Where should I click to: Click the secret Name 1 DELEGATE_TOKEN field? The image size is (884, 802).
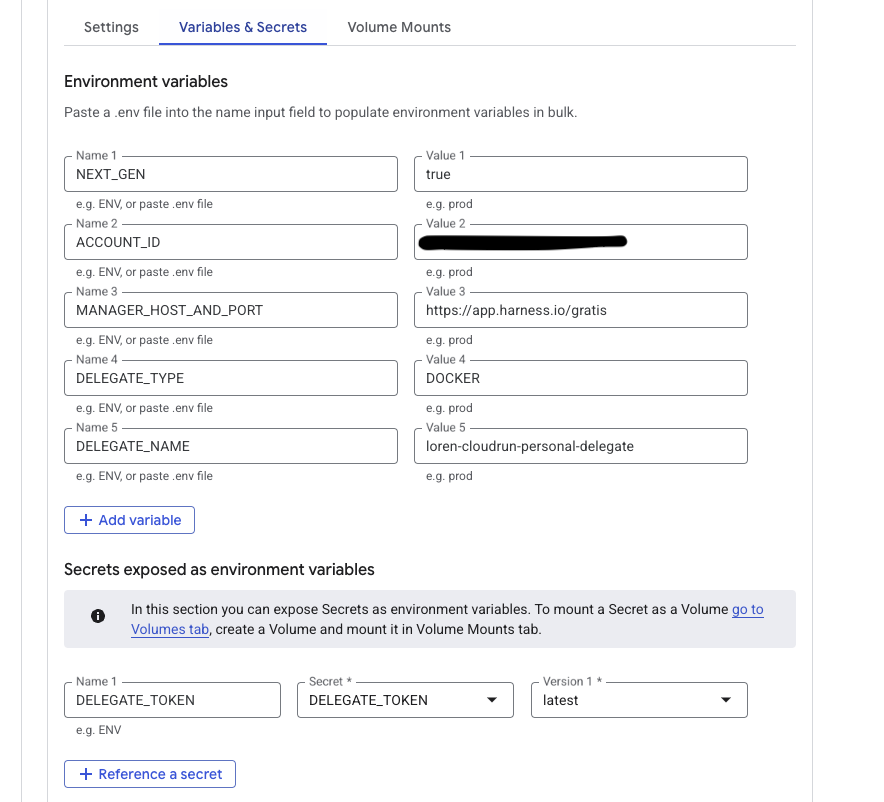coord(172,700)
